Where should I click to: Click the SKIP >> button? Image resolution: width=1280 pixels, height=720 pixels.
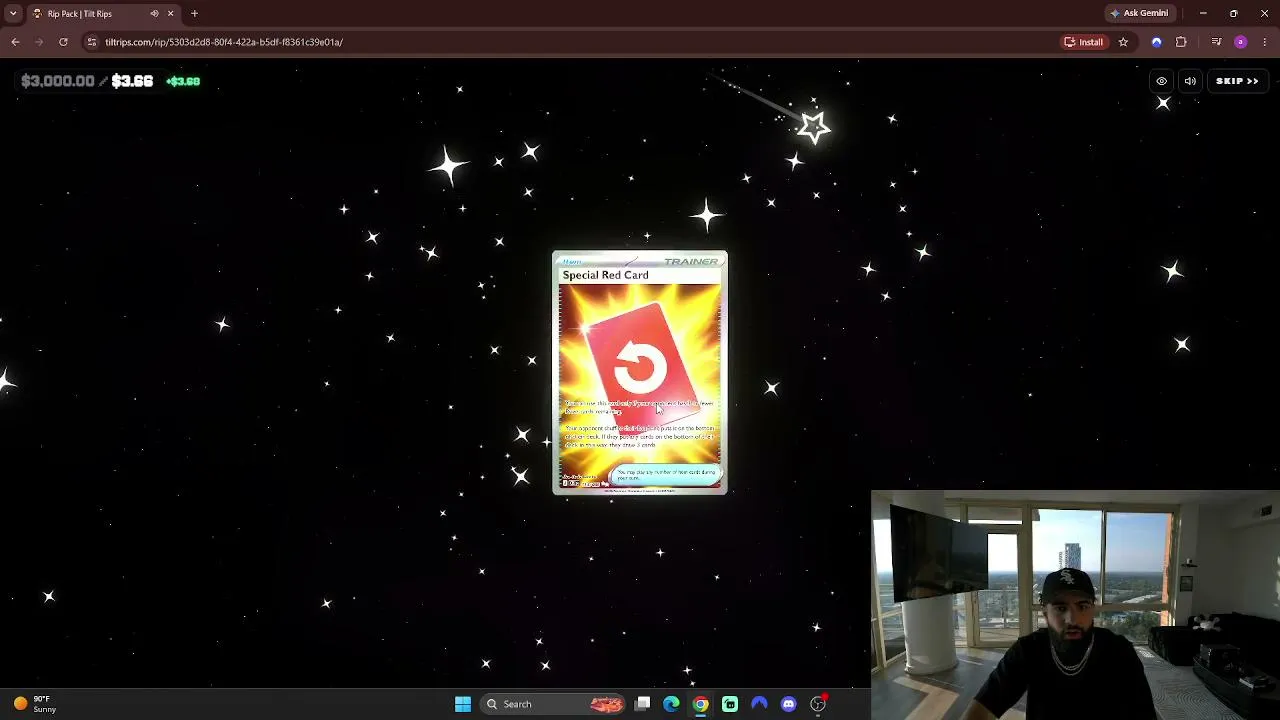[x=1237, y=81]
